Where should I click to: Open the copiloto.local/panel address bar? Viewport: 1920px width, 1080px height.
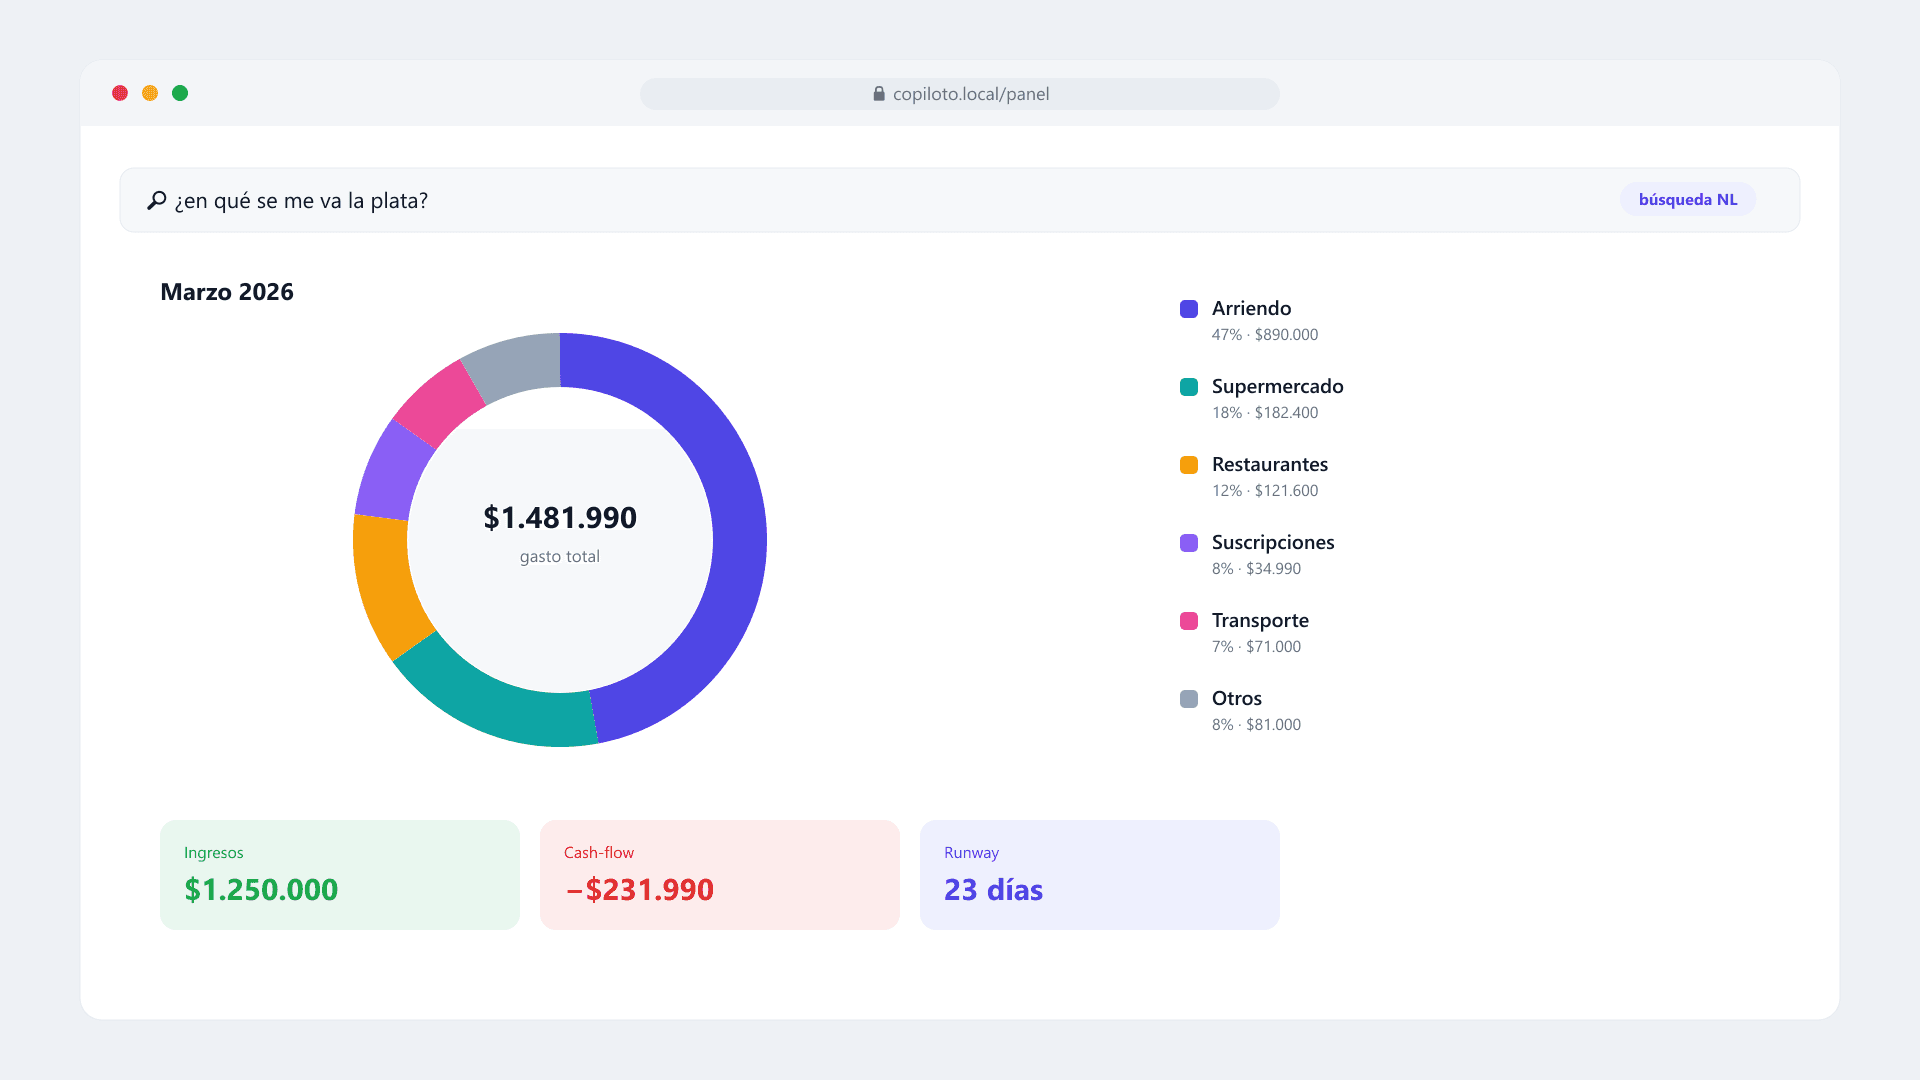(960, 94)
